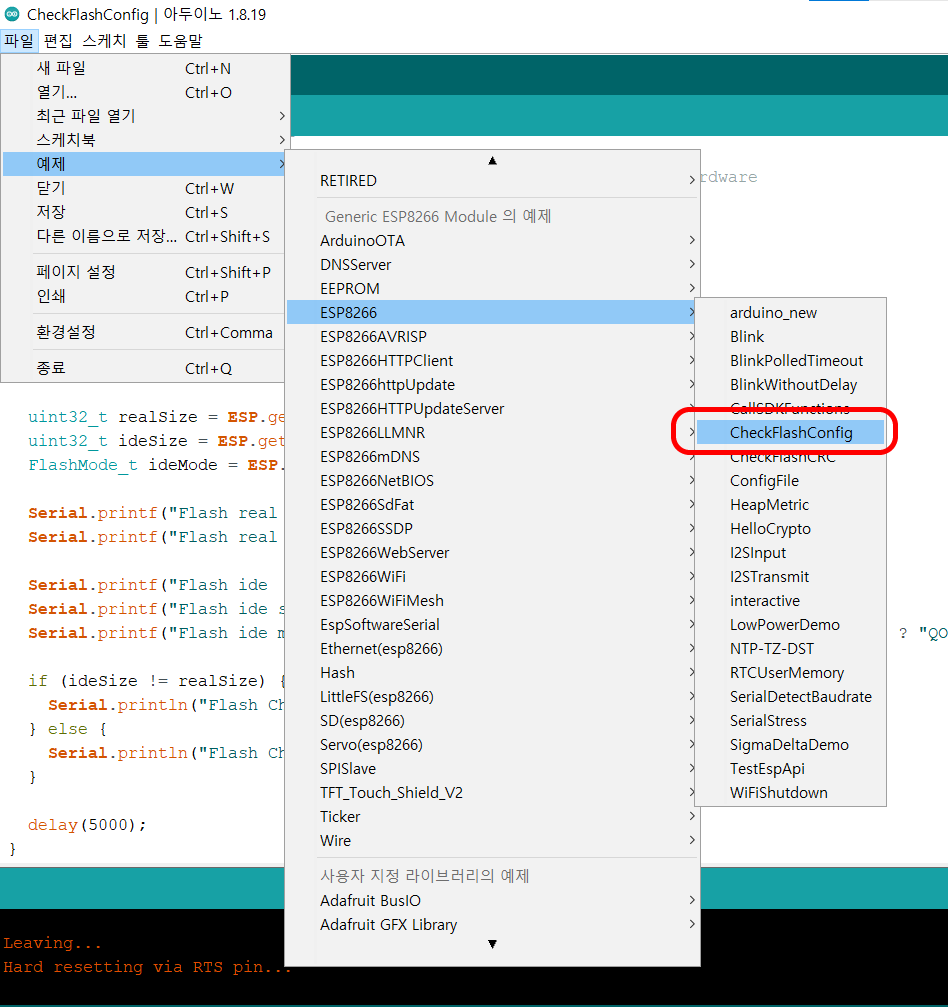Expand LittleFS(esp8266) examples
Screen dimensions: 948x1007
tap(493, 696)
